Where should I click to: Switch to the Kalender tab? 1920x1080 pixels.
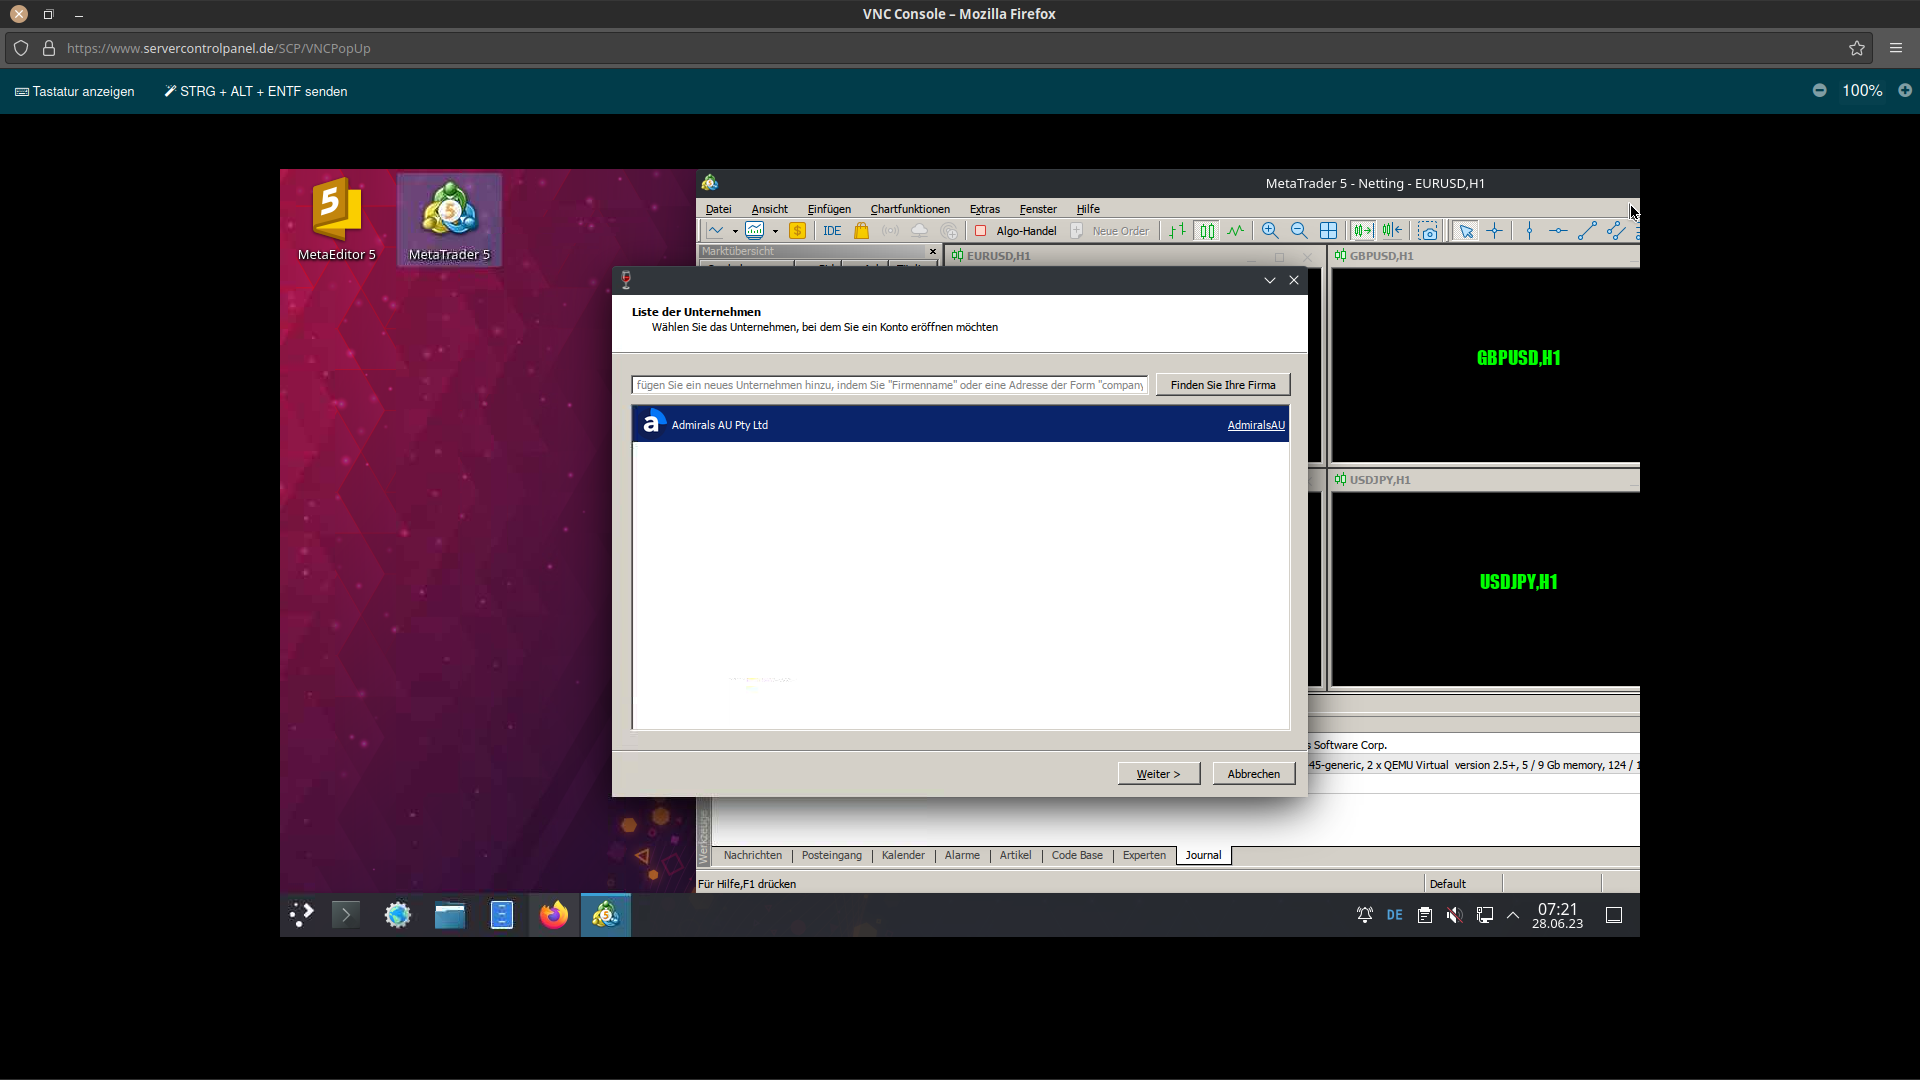point(903,855)
